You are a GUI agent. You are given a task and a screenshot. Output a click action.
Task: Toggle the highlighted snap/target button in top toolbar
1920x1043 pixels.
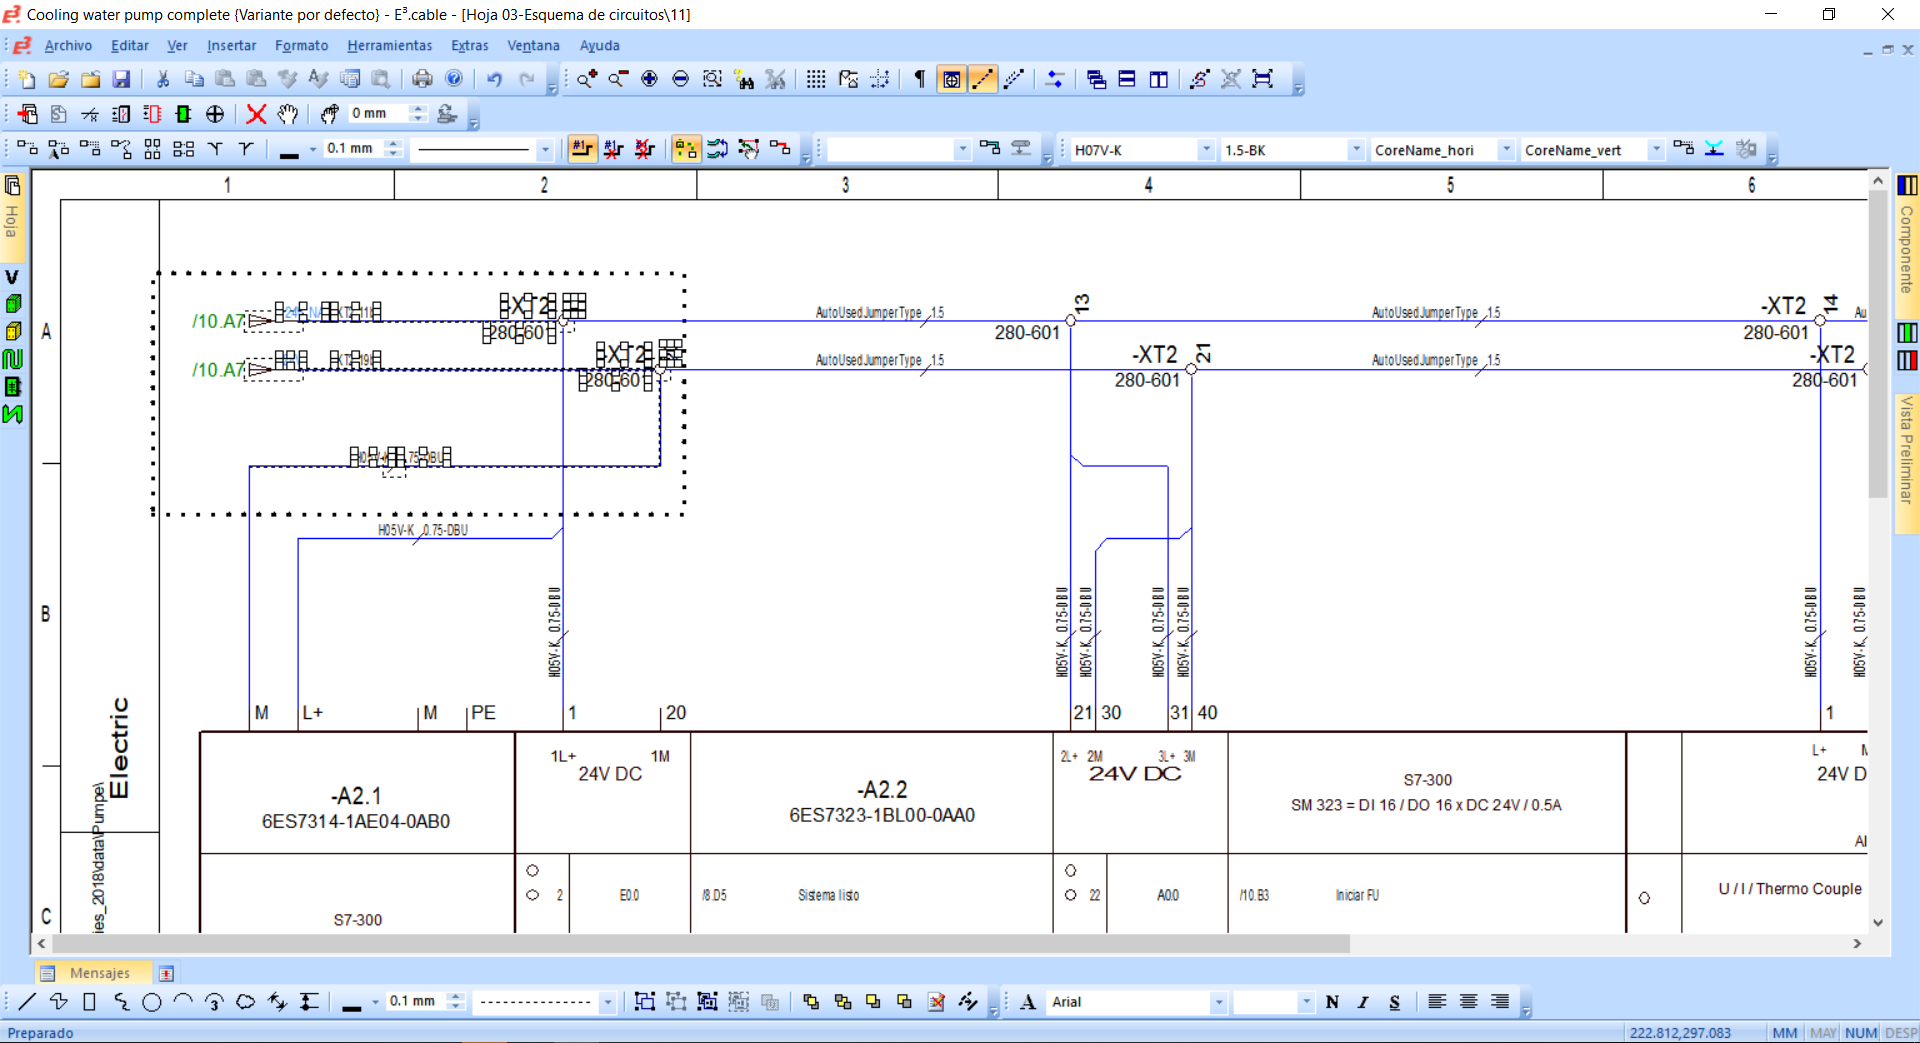(x=951, y=79)
